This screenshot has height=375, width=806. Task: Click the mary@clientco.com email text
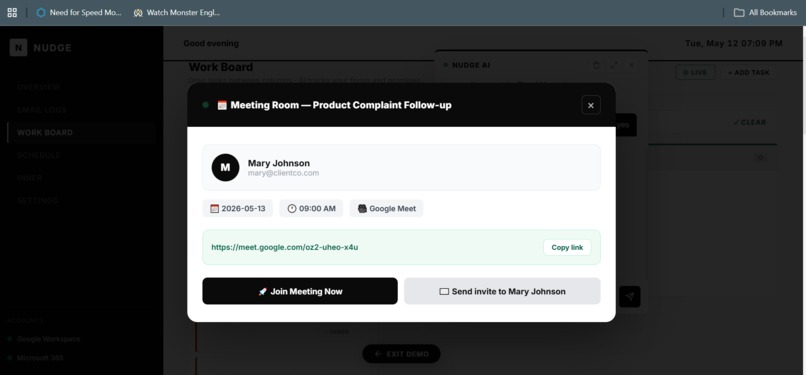pos(283,173)
